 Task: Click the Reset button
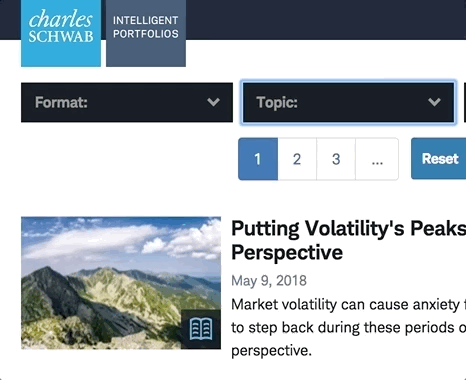pyautogui.click(x=439, y=159)
